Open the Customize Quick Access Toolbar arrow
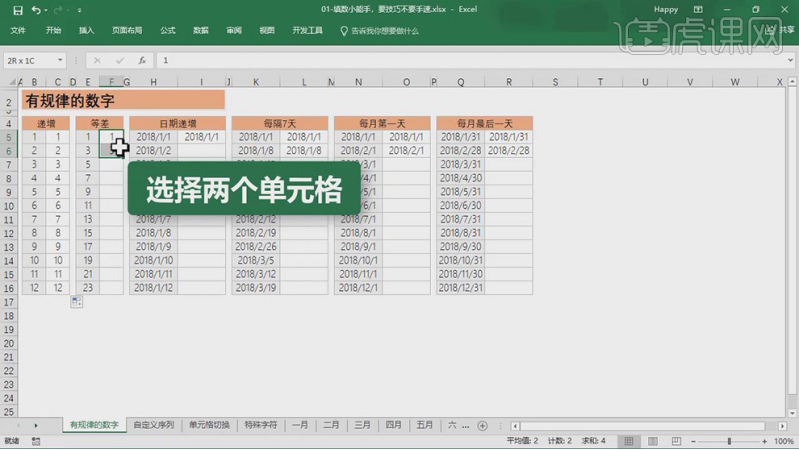799x450 pixels. tap(79, 10)
